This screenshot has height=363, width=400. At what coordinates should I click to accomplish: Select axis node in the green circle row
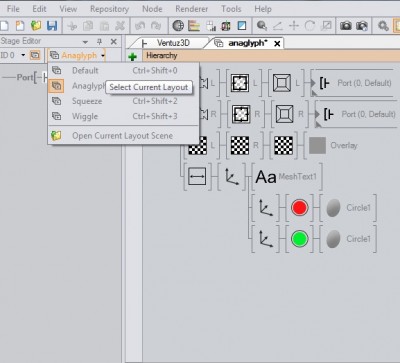[x=265, y=239]
